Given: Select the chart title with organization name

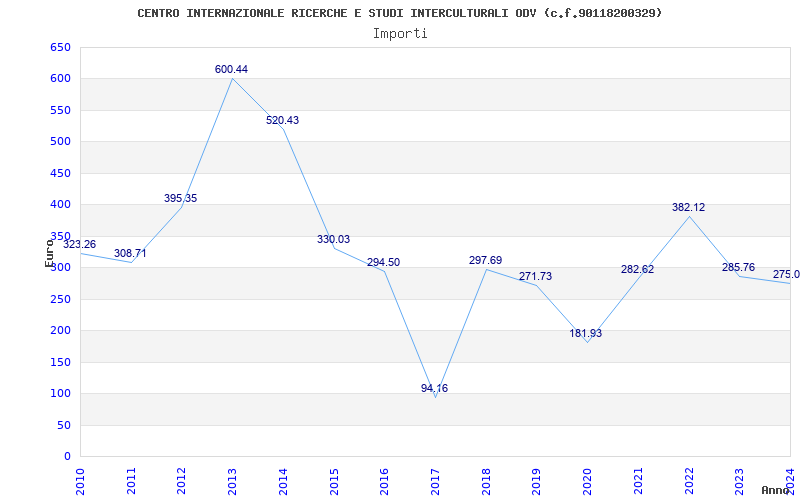Looking at the screenshot, I should [400, 13].
